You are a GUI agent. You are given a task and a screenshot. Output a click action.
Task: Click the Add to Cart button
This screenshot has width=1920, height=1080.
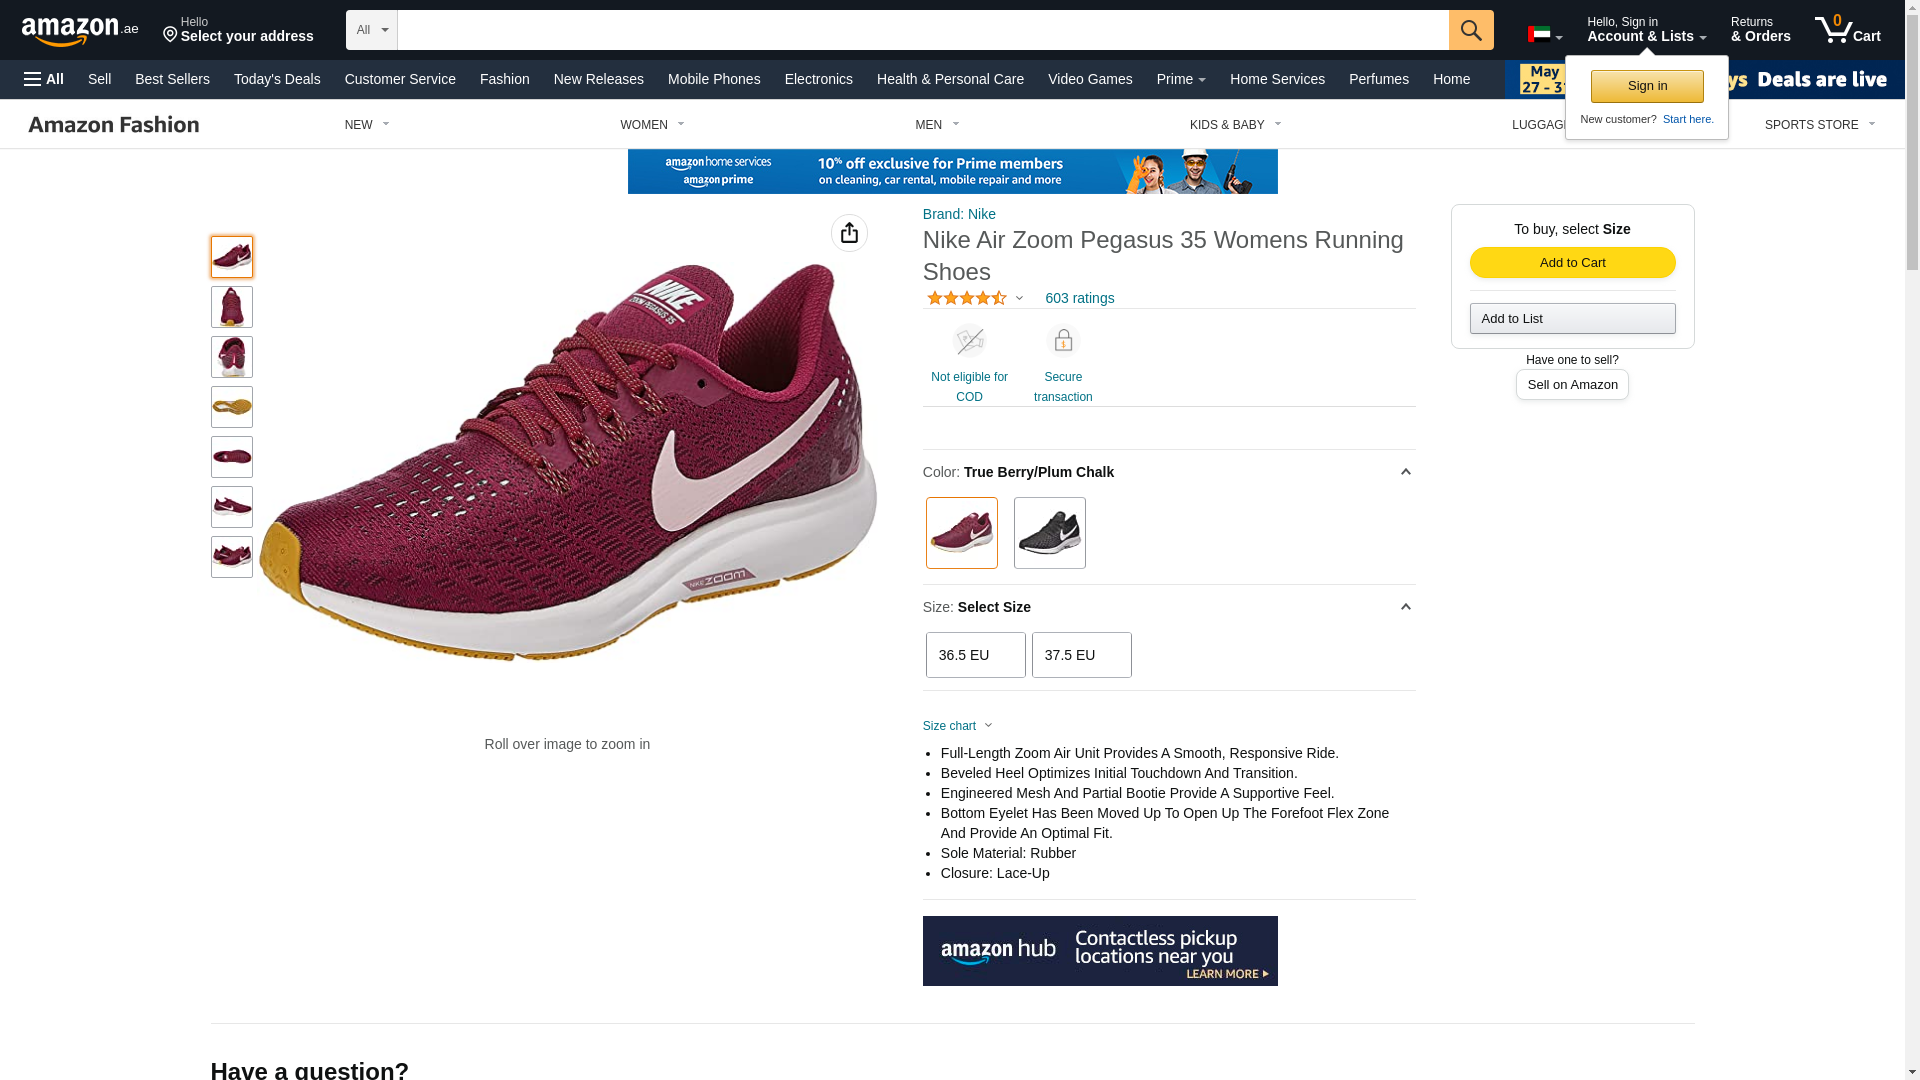[1572, 262]
